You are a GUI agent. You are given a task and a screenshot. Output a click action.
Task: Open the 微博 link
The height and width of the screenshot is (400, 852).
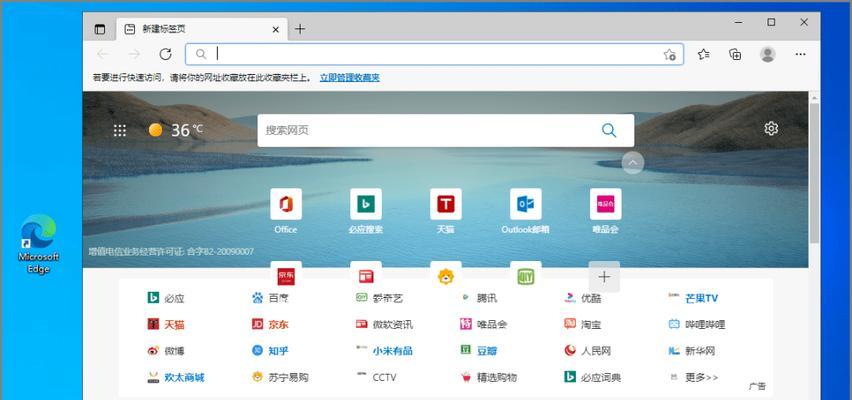[x=166, y=351]
